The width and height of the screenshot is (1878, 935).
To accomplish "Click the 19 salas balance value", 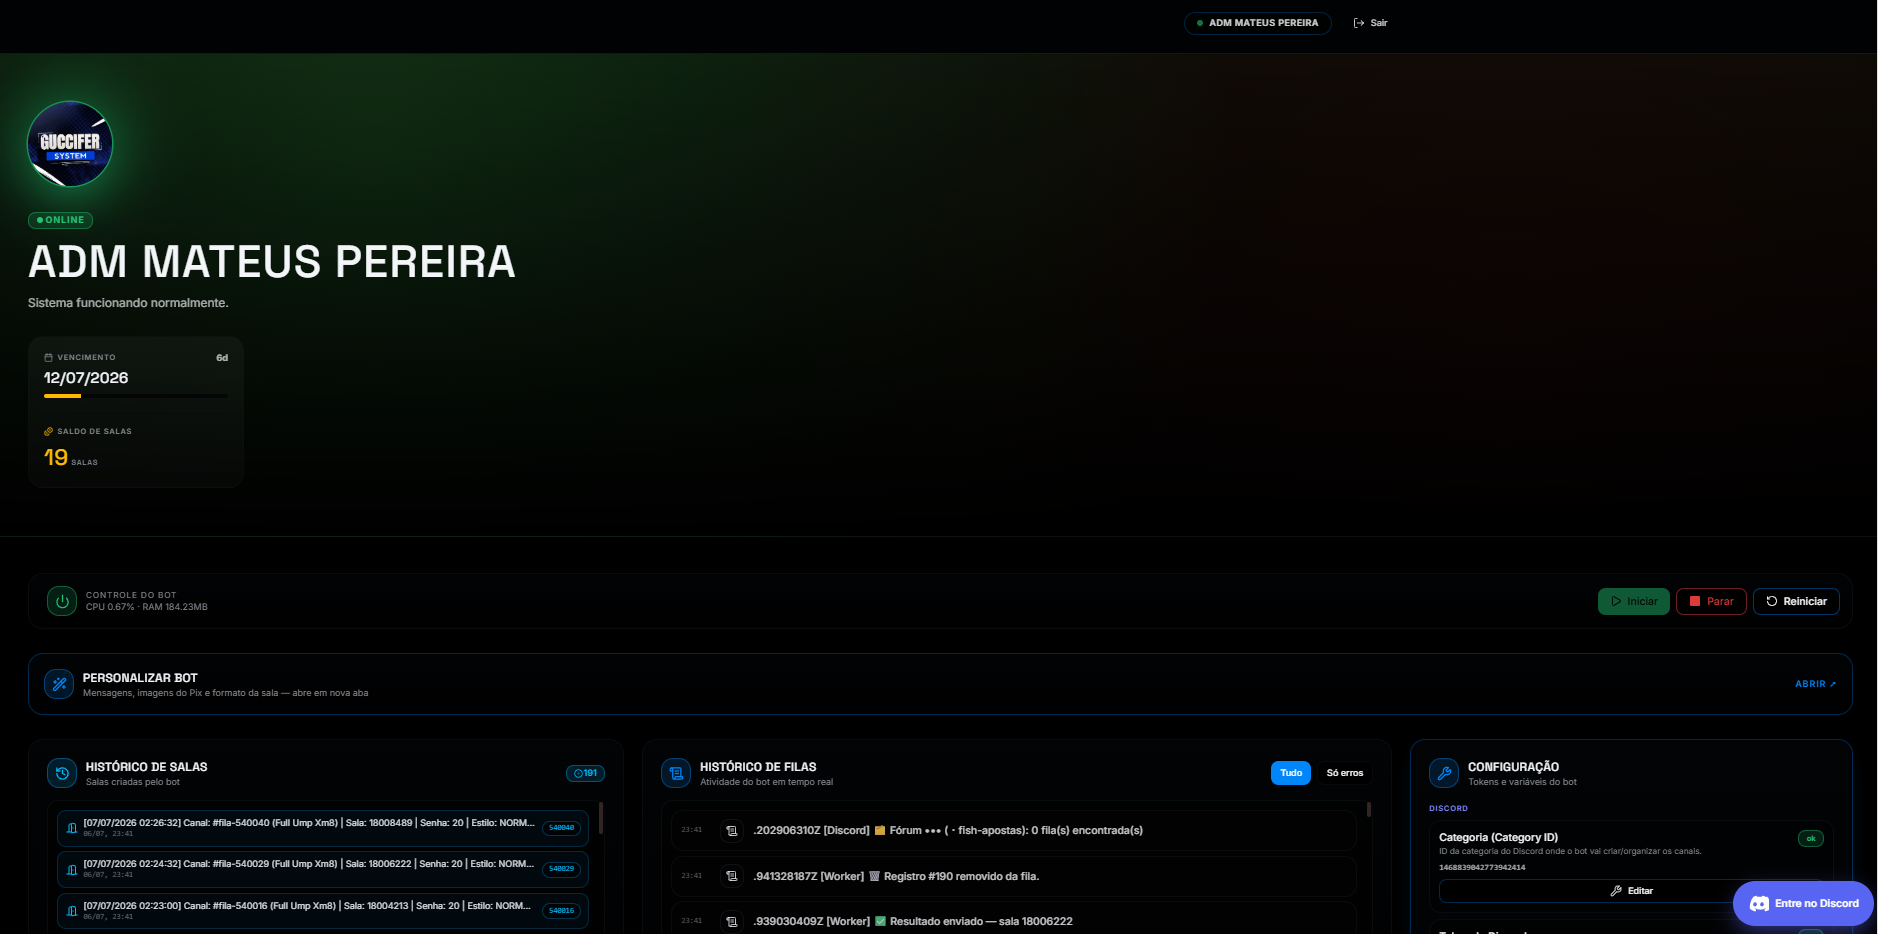I will [x=56, y=457].
